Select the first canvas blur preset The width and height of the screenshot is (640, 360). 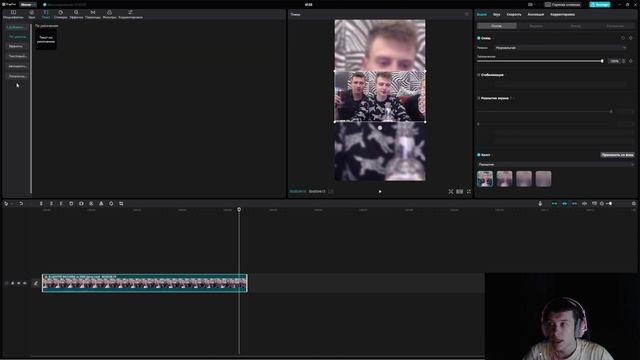coord(485,179)
